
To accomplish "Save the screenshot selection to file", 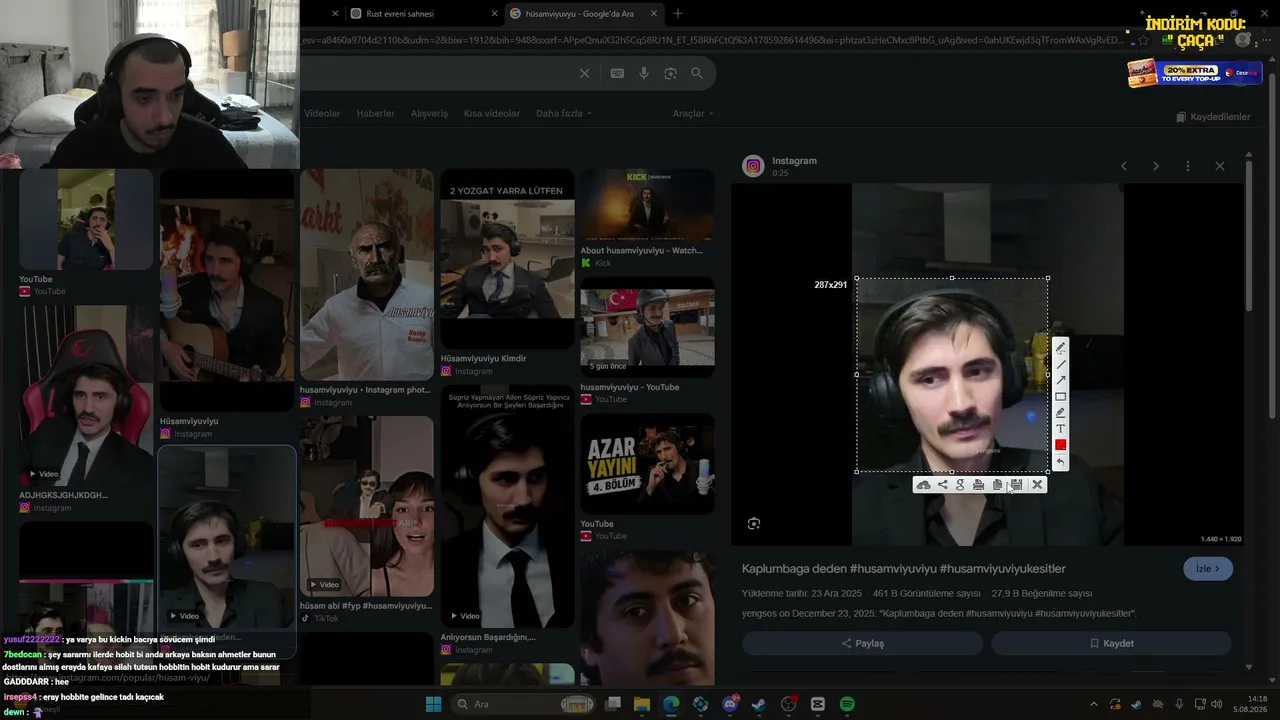I will point(1016,485).
